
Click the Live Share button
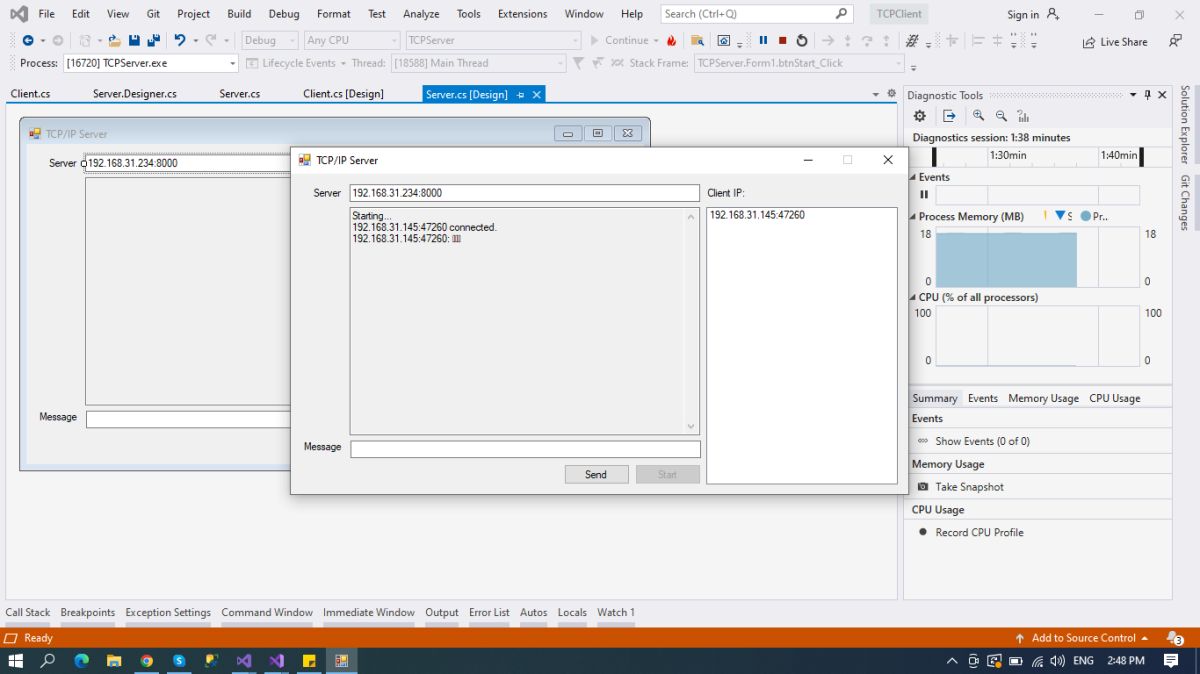point(1115,42)
